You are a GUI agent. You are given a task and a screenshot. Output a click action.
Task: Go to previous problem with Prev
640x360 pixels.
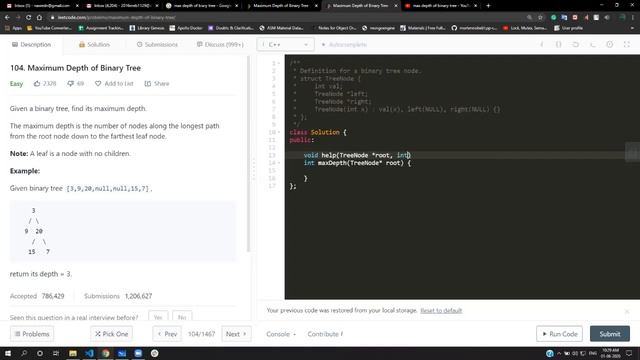click(x=167, y=334)
